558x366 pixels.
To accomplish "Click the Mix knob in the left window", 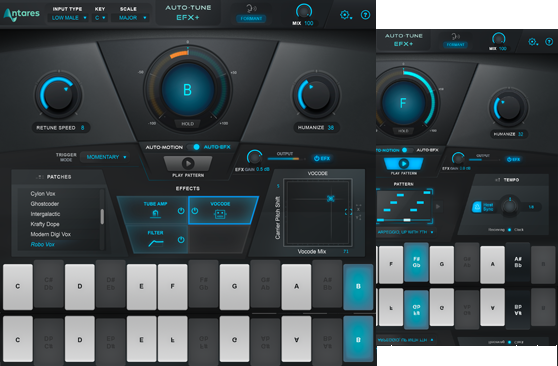I will pos(304,11).
